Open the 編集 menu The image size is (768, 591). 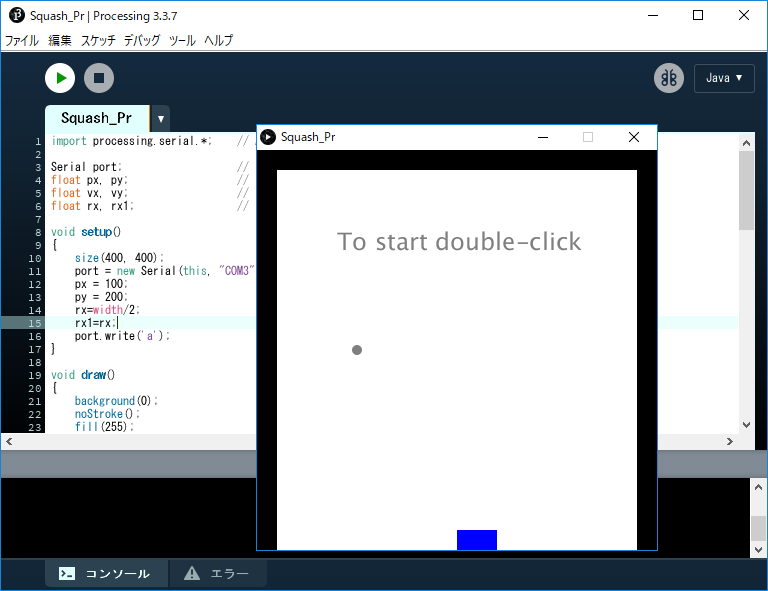click(60, 40)
